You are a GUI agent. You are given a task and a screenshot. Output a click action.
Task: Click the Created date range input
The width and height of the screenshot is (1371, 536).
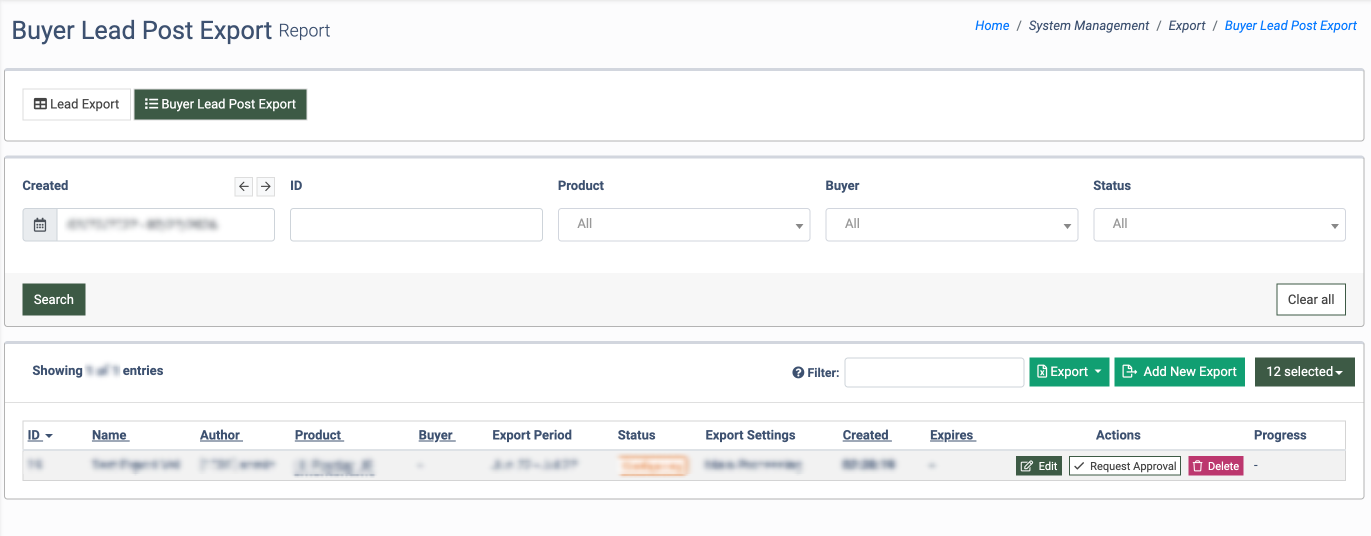[165, 225]
